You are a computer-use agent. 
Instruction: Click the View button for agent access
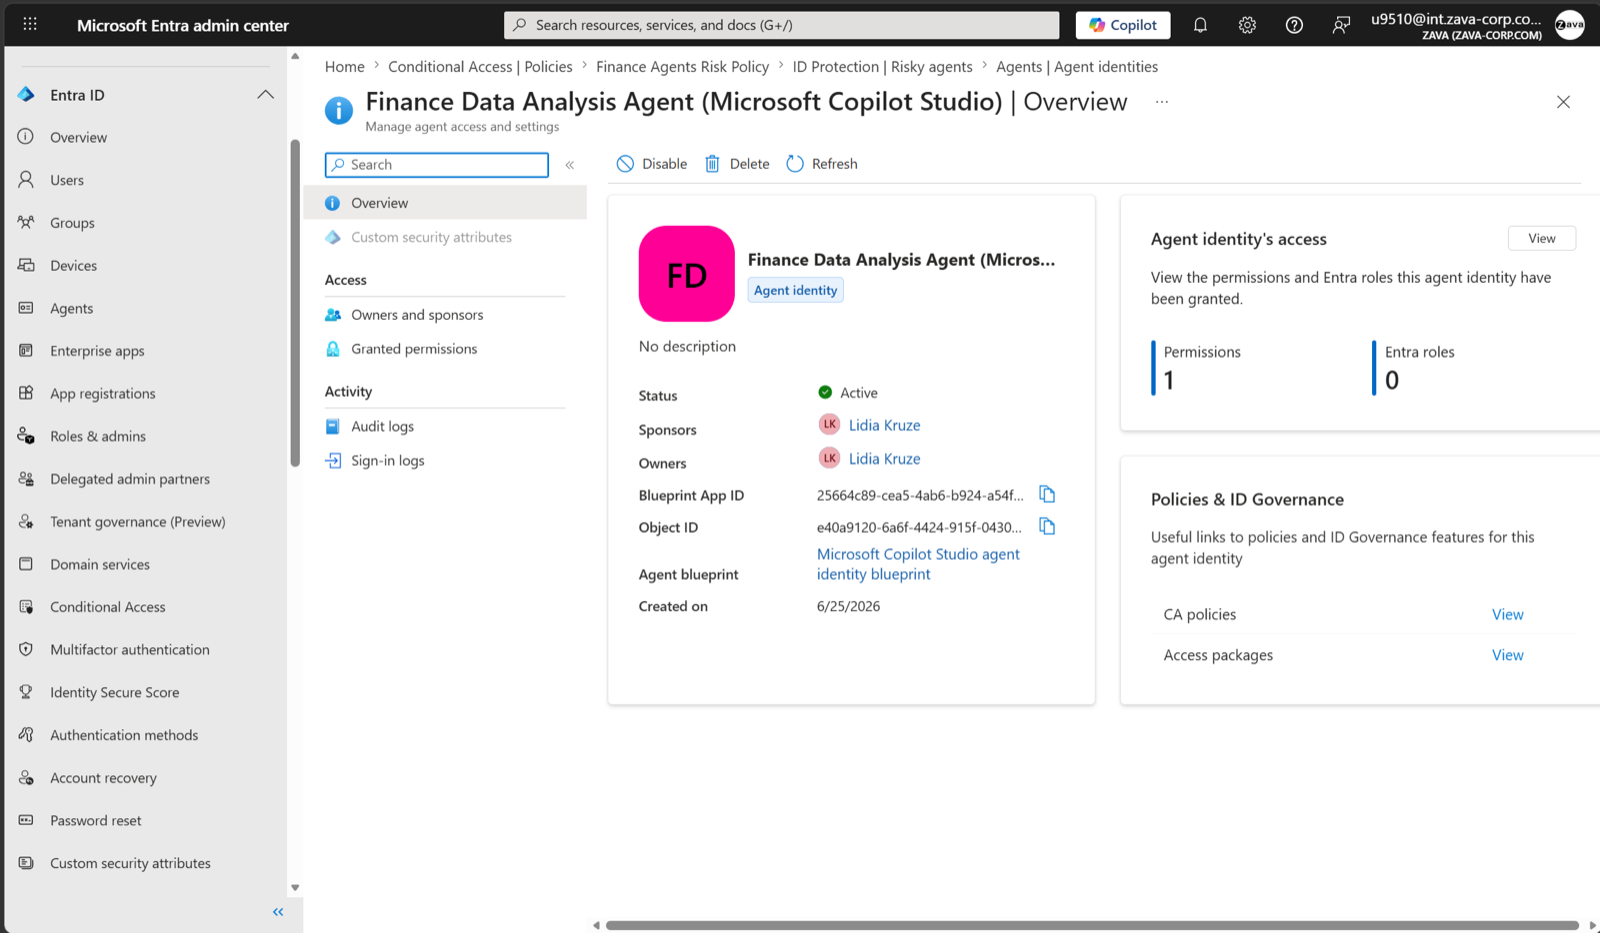pos(1541,238)
